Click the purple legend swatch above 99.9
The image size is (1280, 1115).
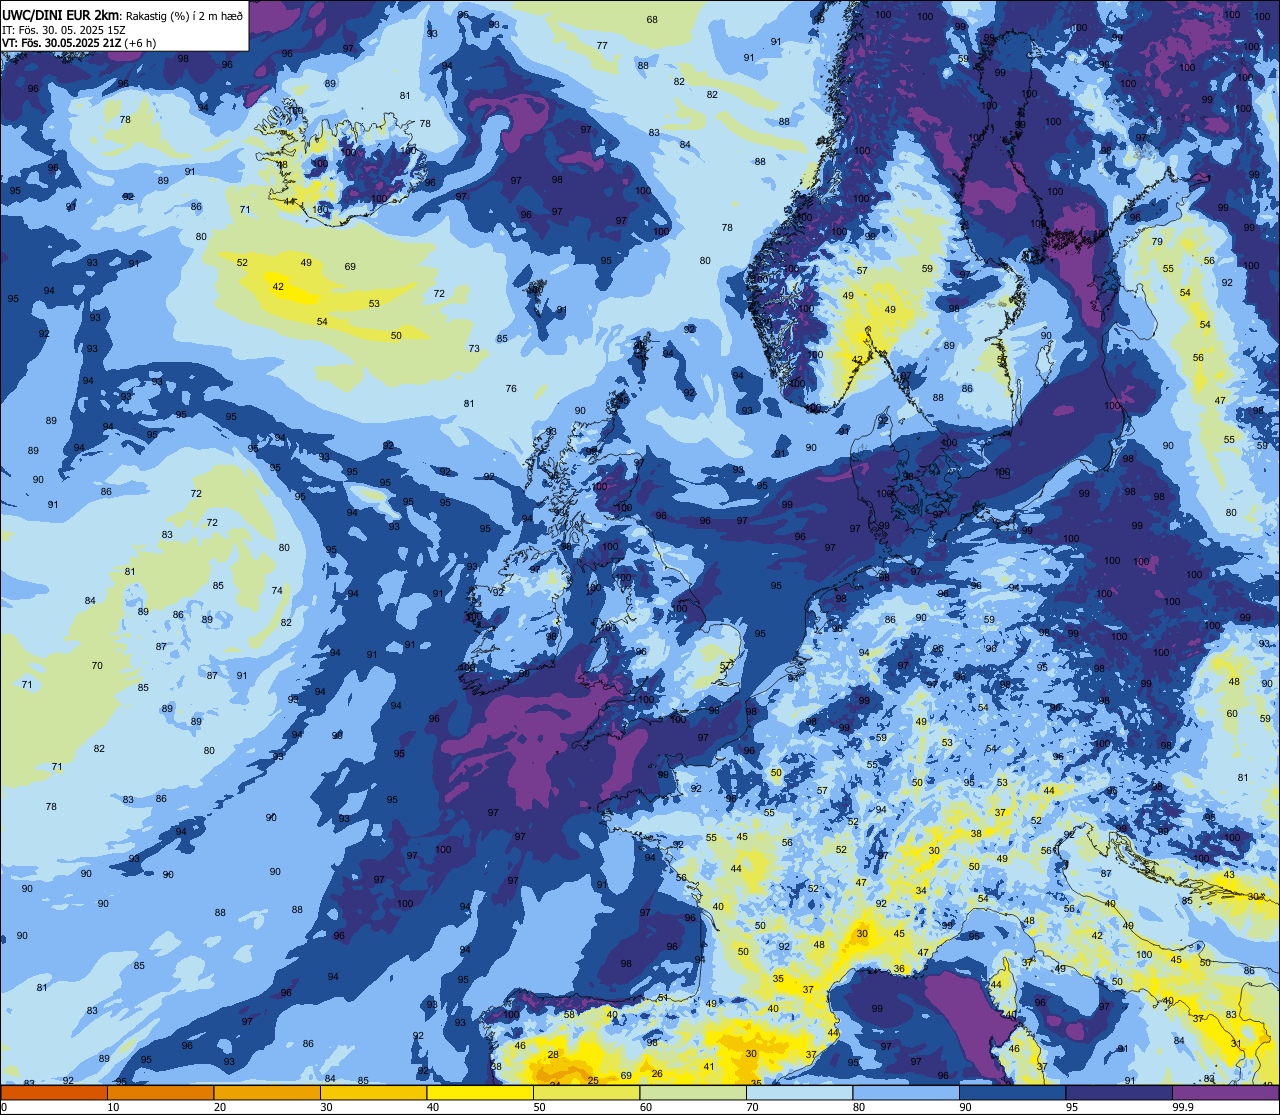click(x=1225, y=1092)
